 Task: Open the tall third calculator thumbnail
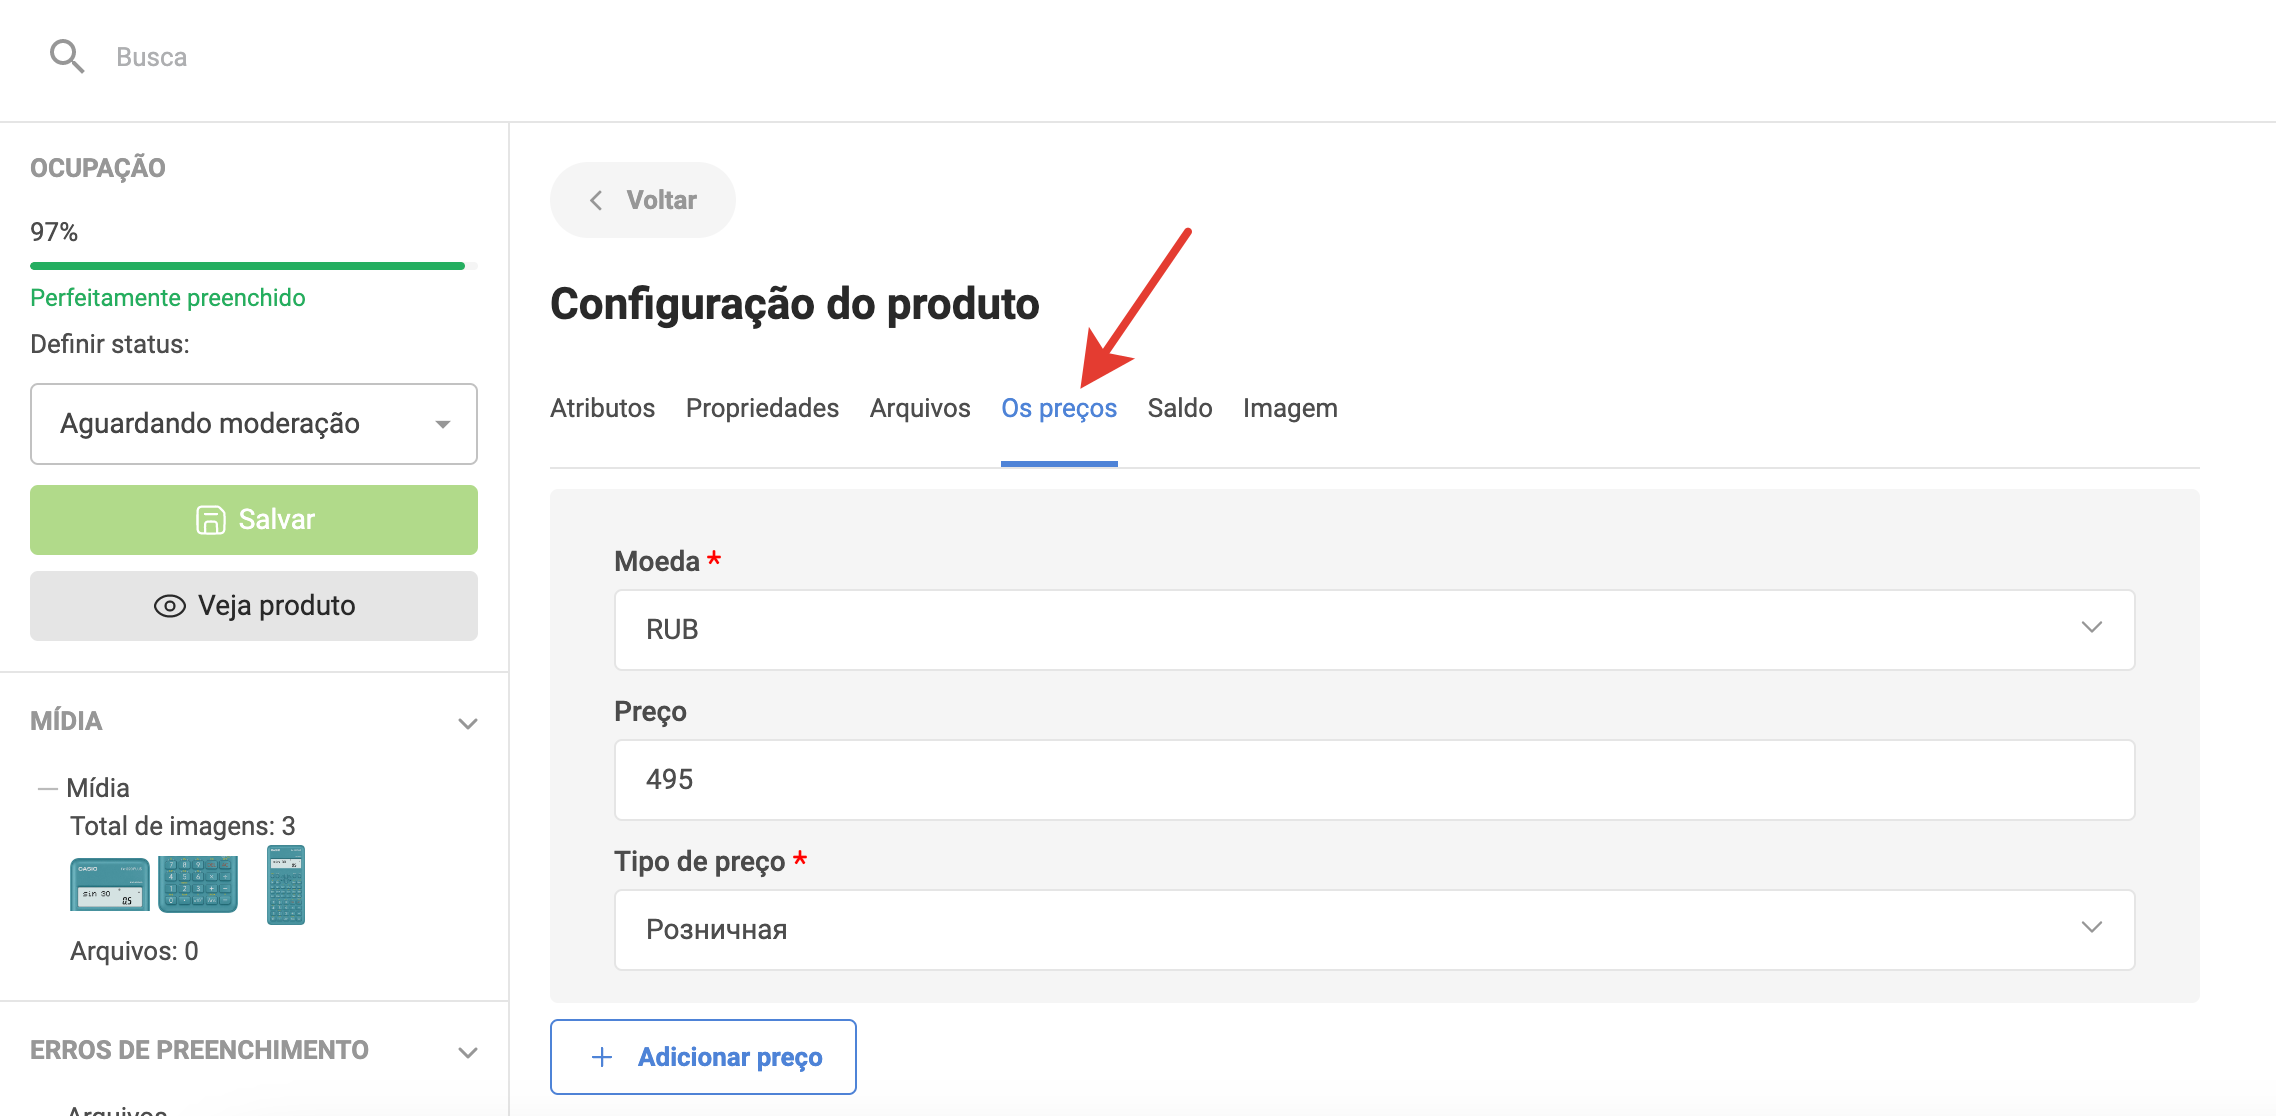pos(285,884)
